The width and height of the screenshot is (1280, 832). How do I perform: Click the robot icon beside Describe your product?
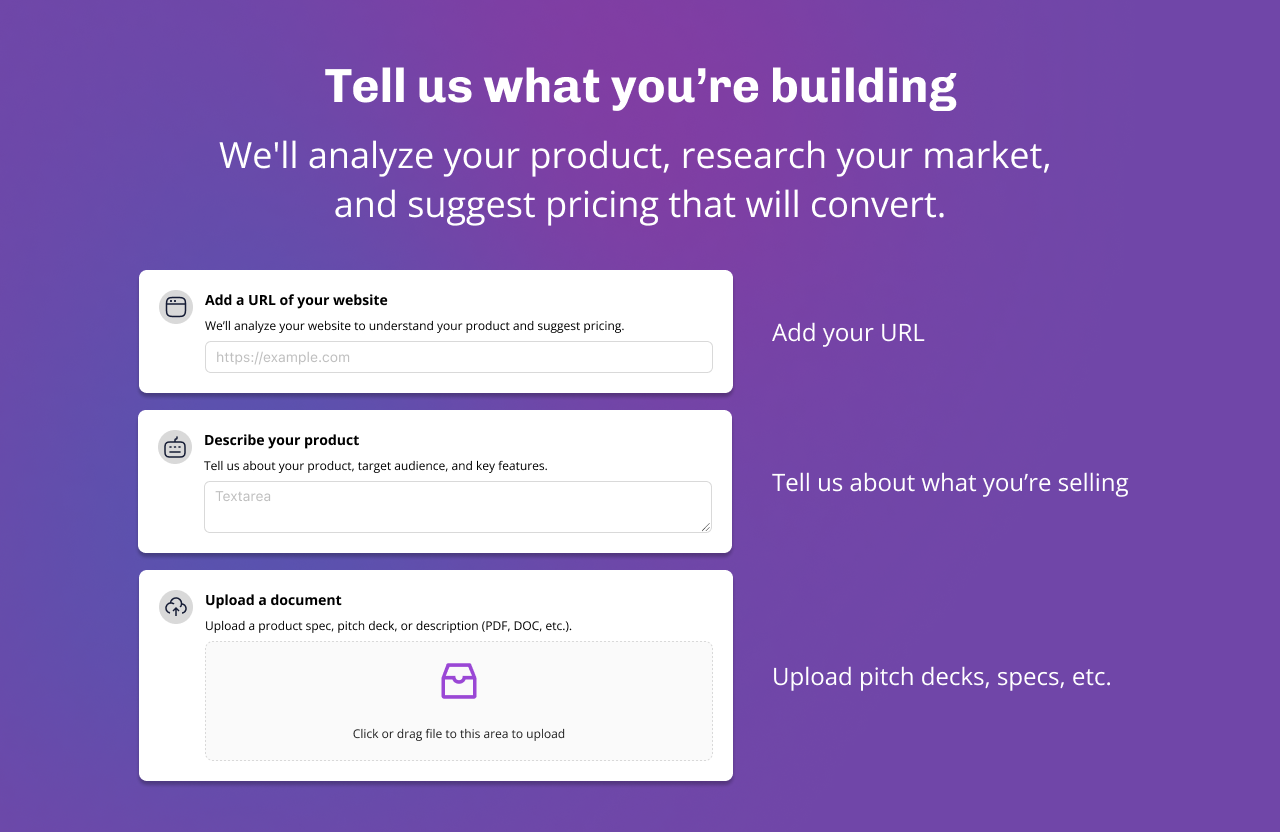pos(175,447)
